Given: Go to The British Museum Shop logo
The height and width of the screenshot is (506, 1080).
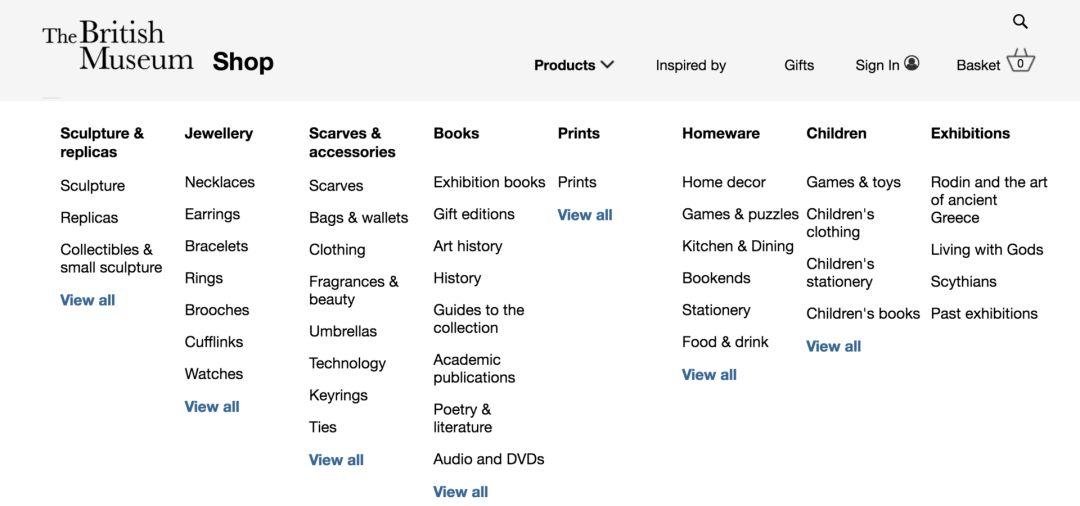Looking at the screenshot, I should tap(157, 49).
